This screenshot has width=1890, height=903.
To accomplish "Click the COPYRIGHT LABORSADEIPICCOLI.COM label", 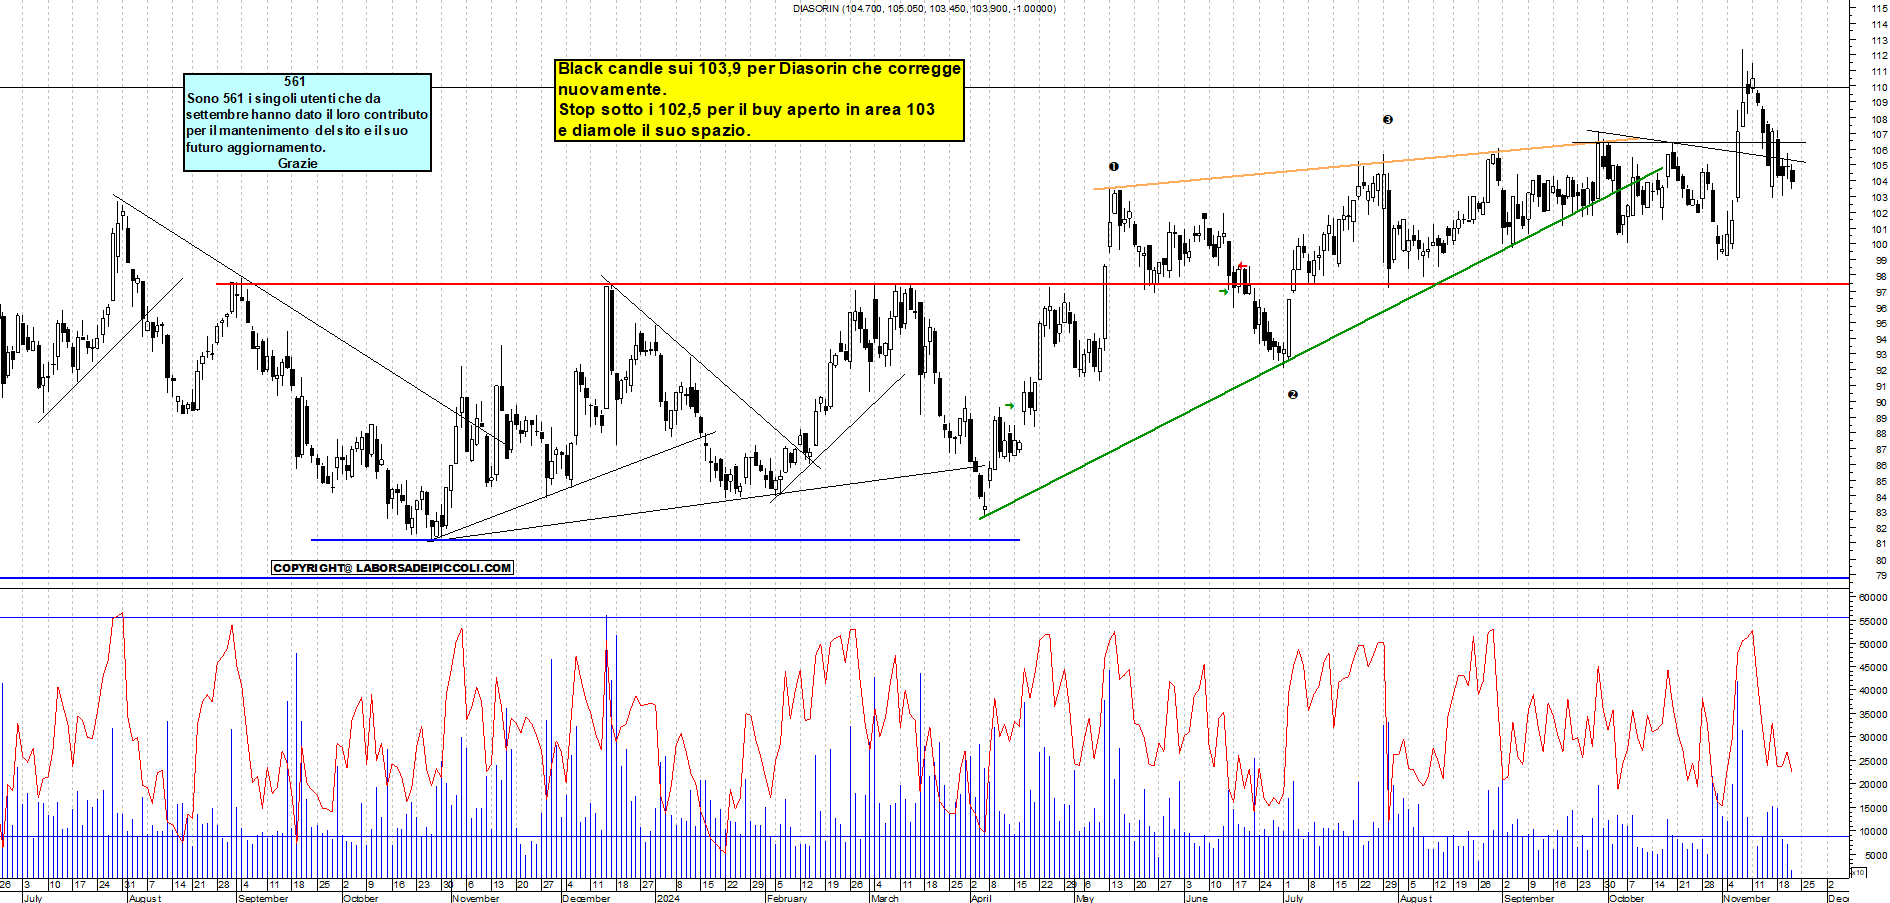I will pos(392,568).
